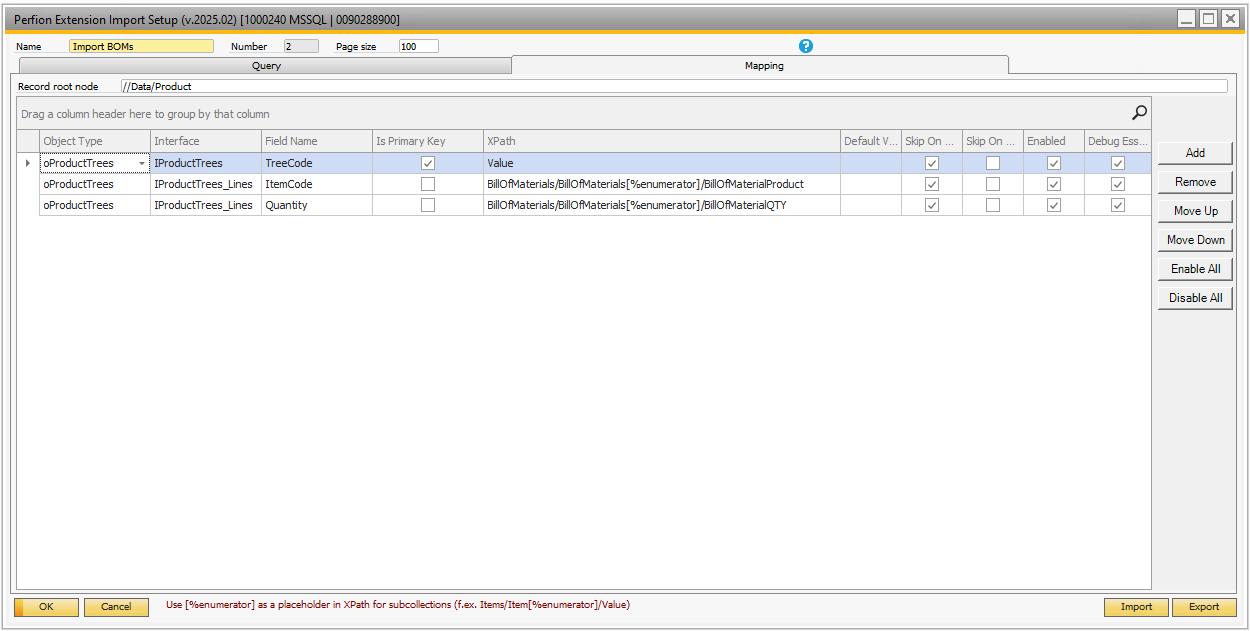This screenshot has height=631, width=1250.
Task: Select XPath cell ending in BillOfMaterialQTY
Action: pos(662,205)
